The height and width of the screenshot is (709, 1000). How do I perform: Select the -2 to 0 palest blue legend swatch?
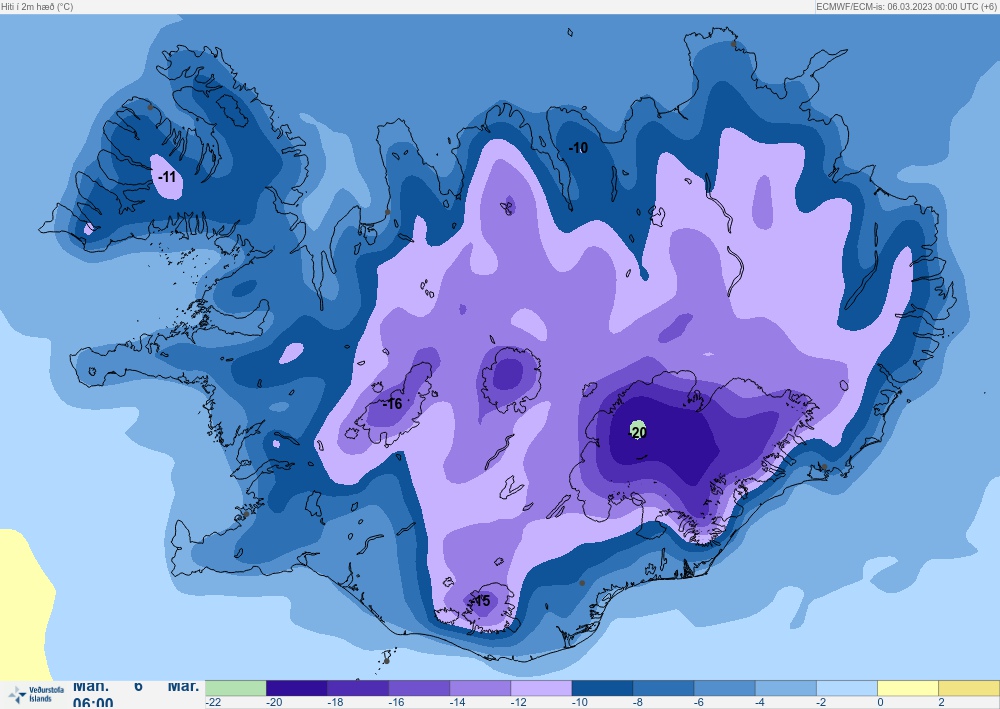848,688
